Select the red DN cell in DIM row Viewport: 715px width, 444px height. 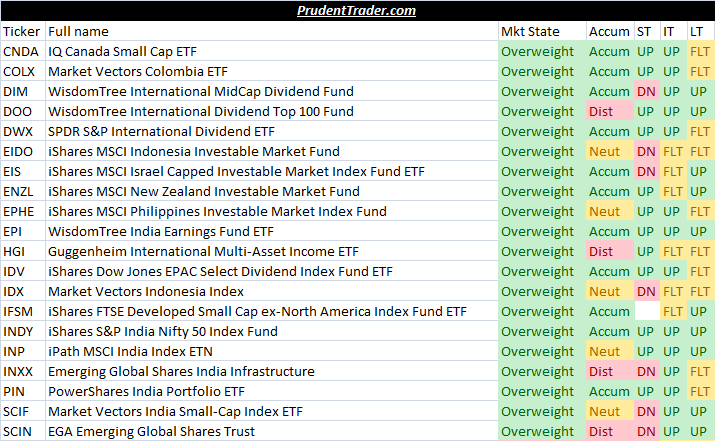646,91
